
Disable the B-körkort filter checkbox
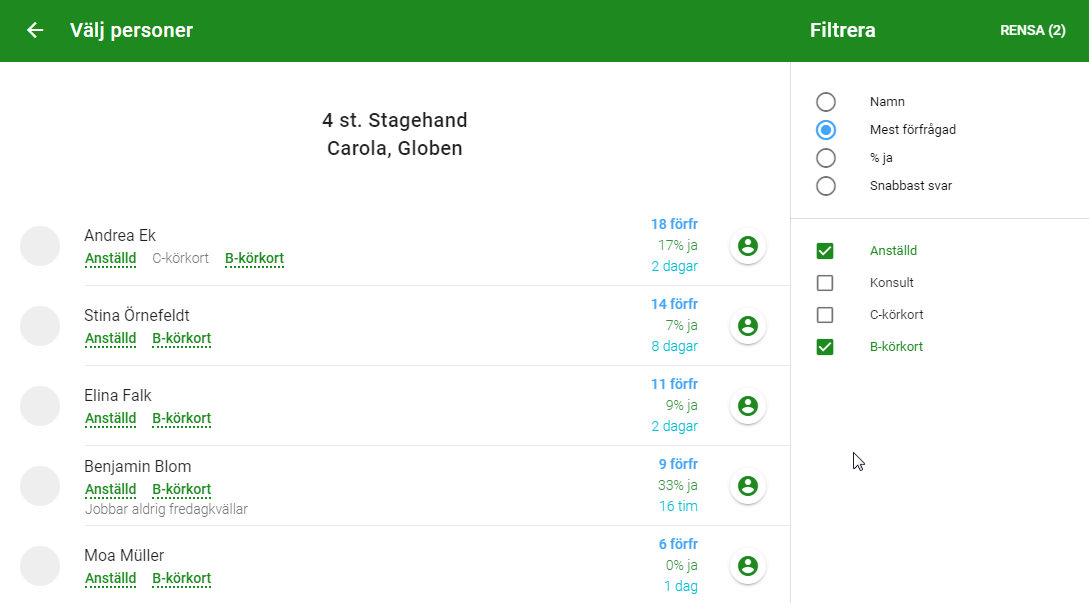click(825, 347)
